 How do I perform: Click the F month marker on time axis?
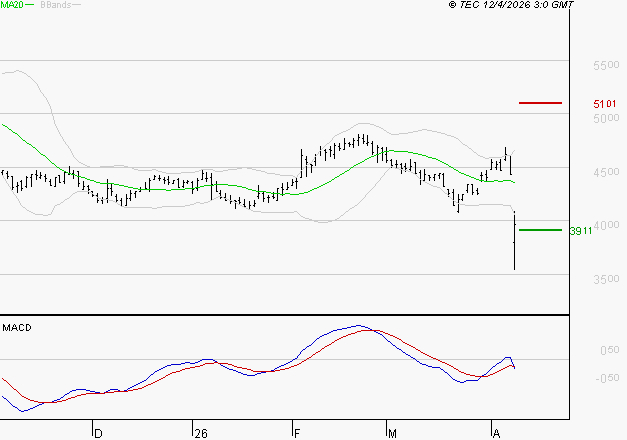[297, 434]
